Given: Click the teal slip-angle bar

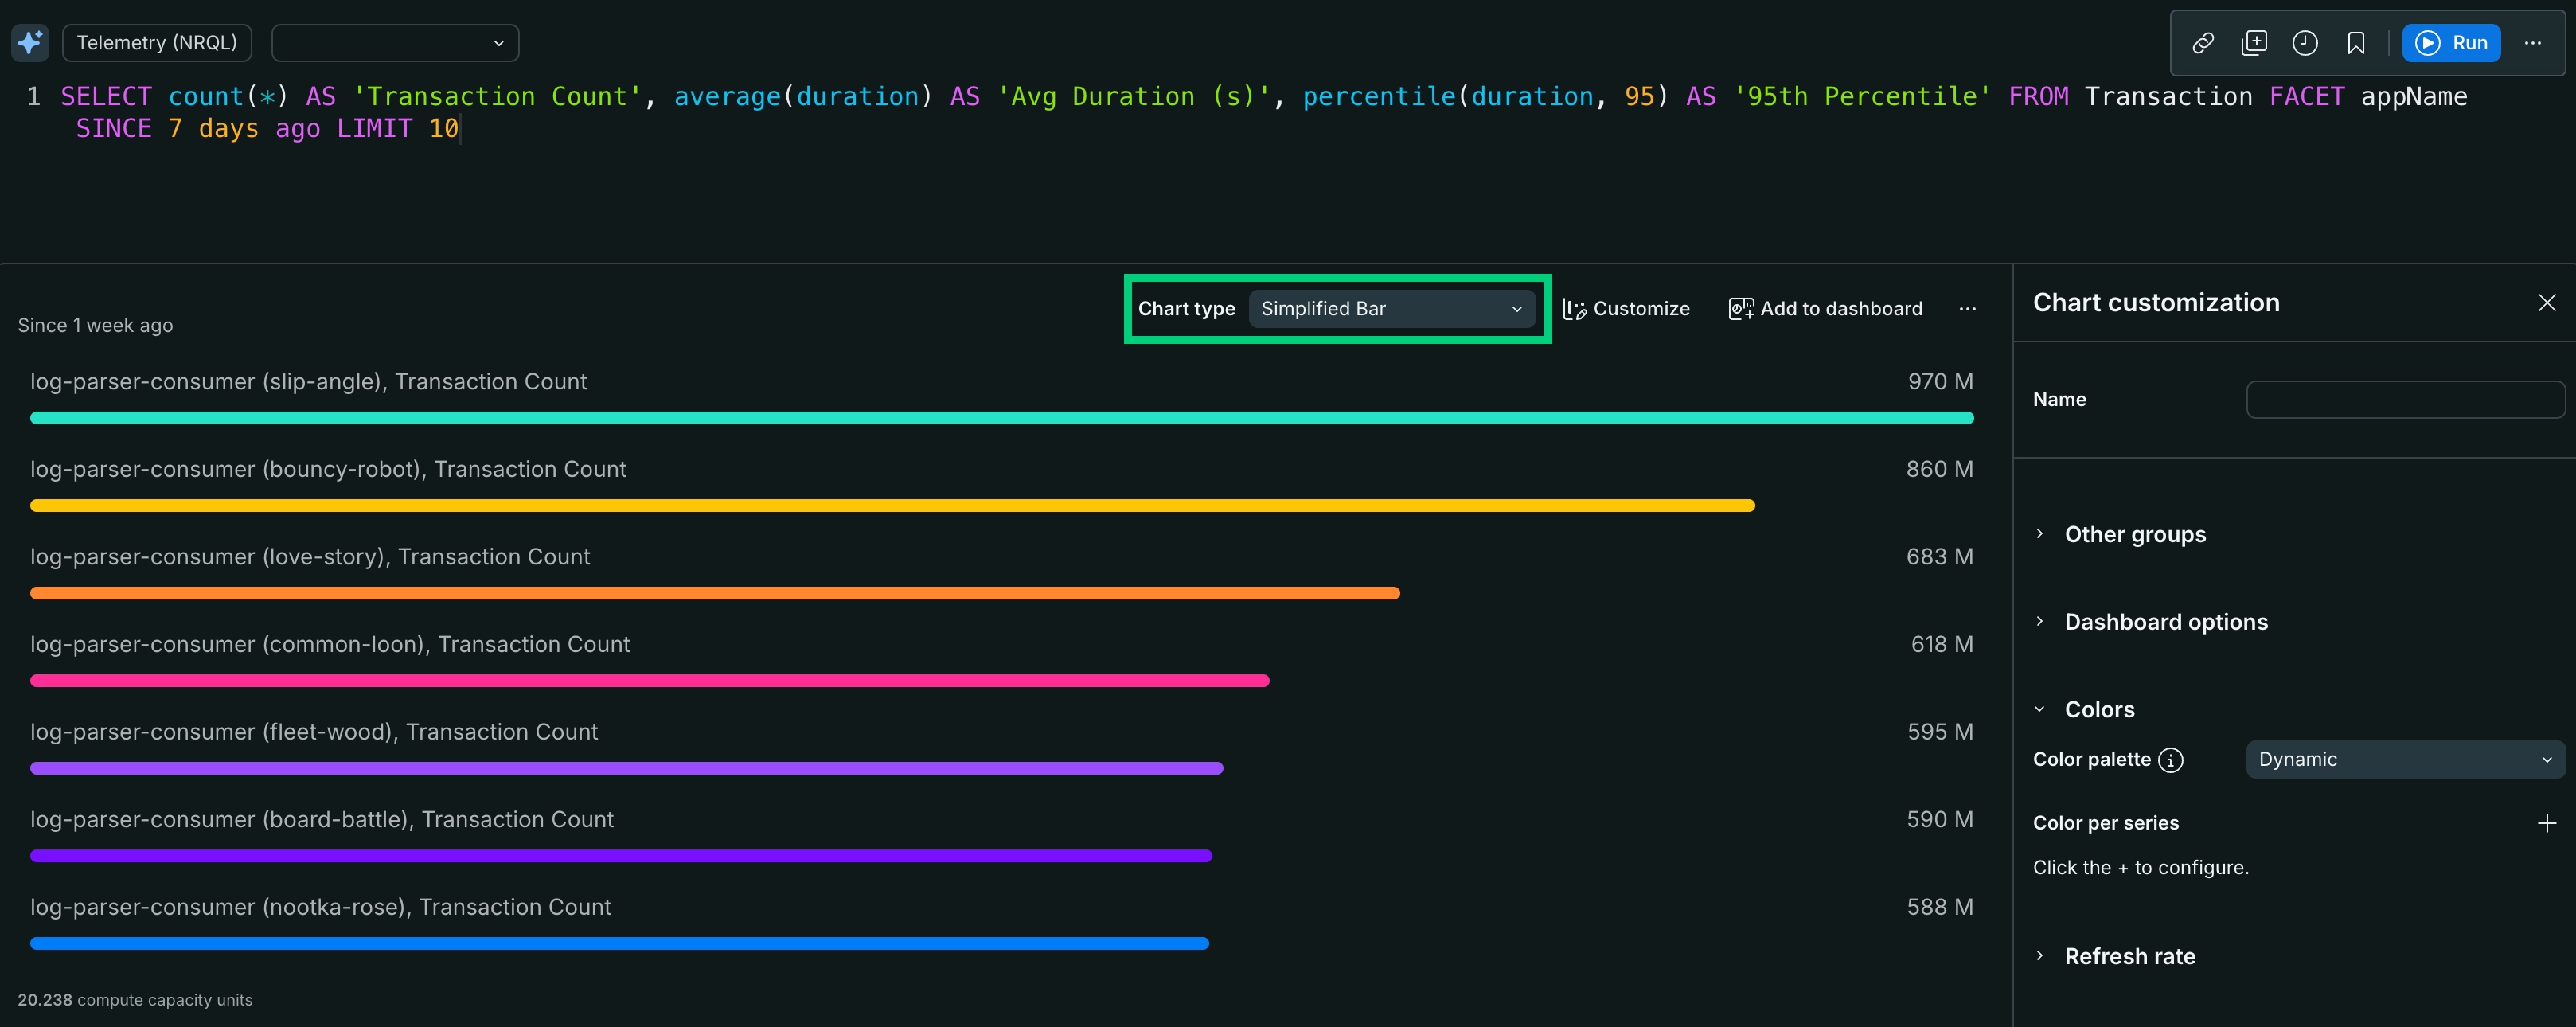Looking at the screenshot, I should tap(1002, 418).
